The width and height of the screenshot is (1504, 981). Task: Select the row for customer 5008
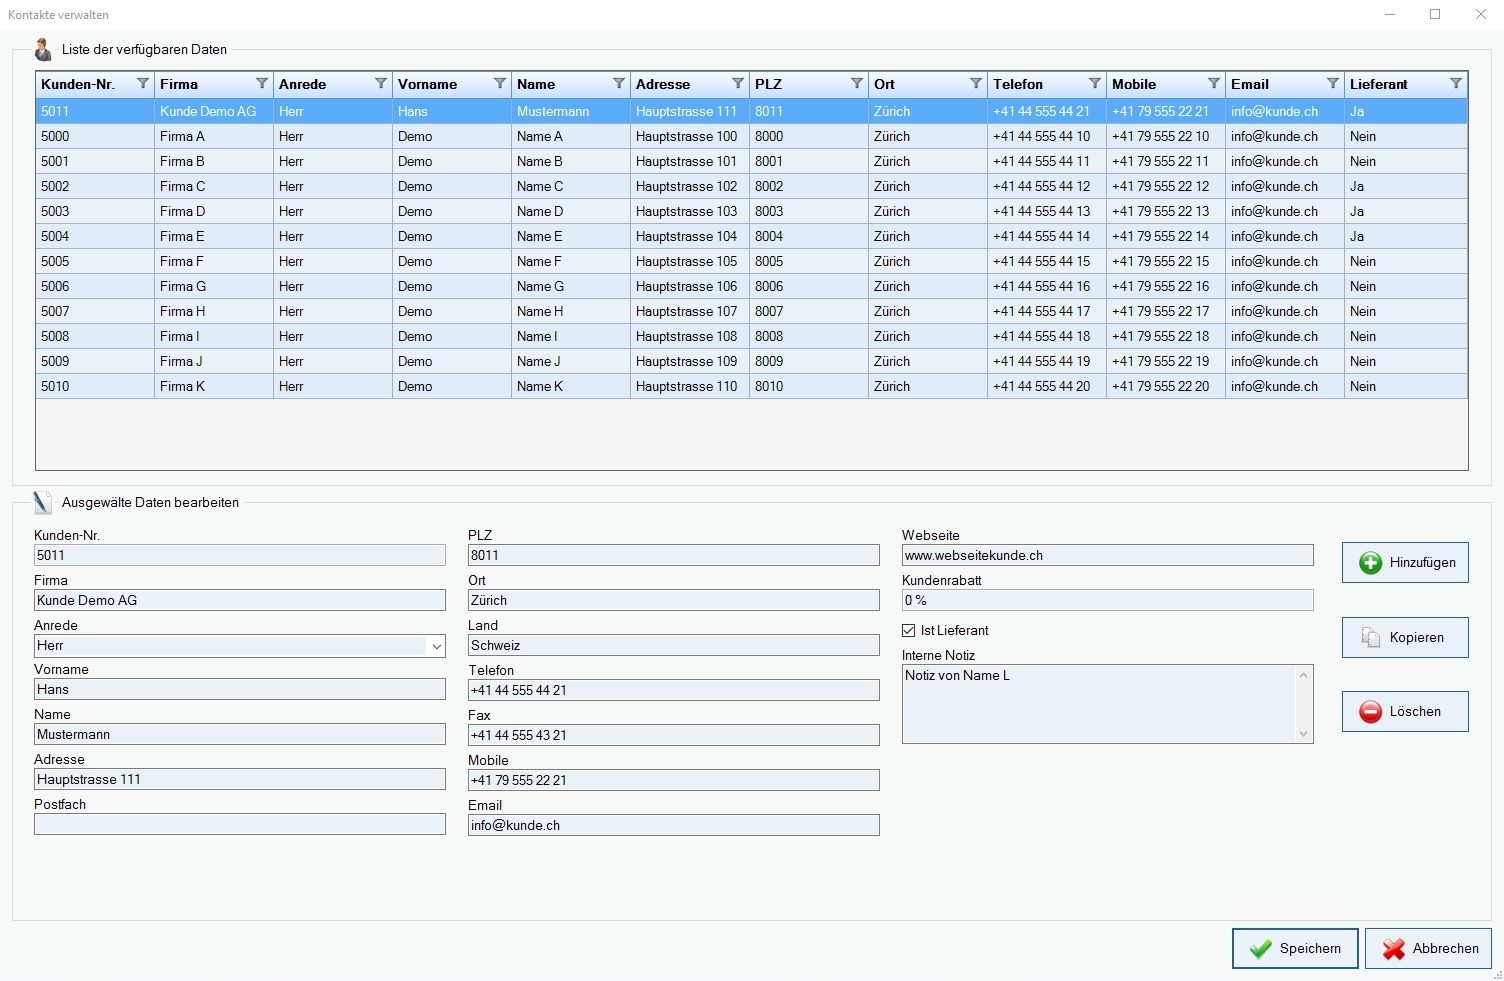(x=752, y=336)
